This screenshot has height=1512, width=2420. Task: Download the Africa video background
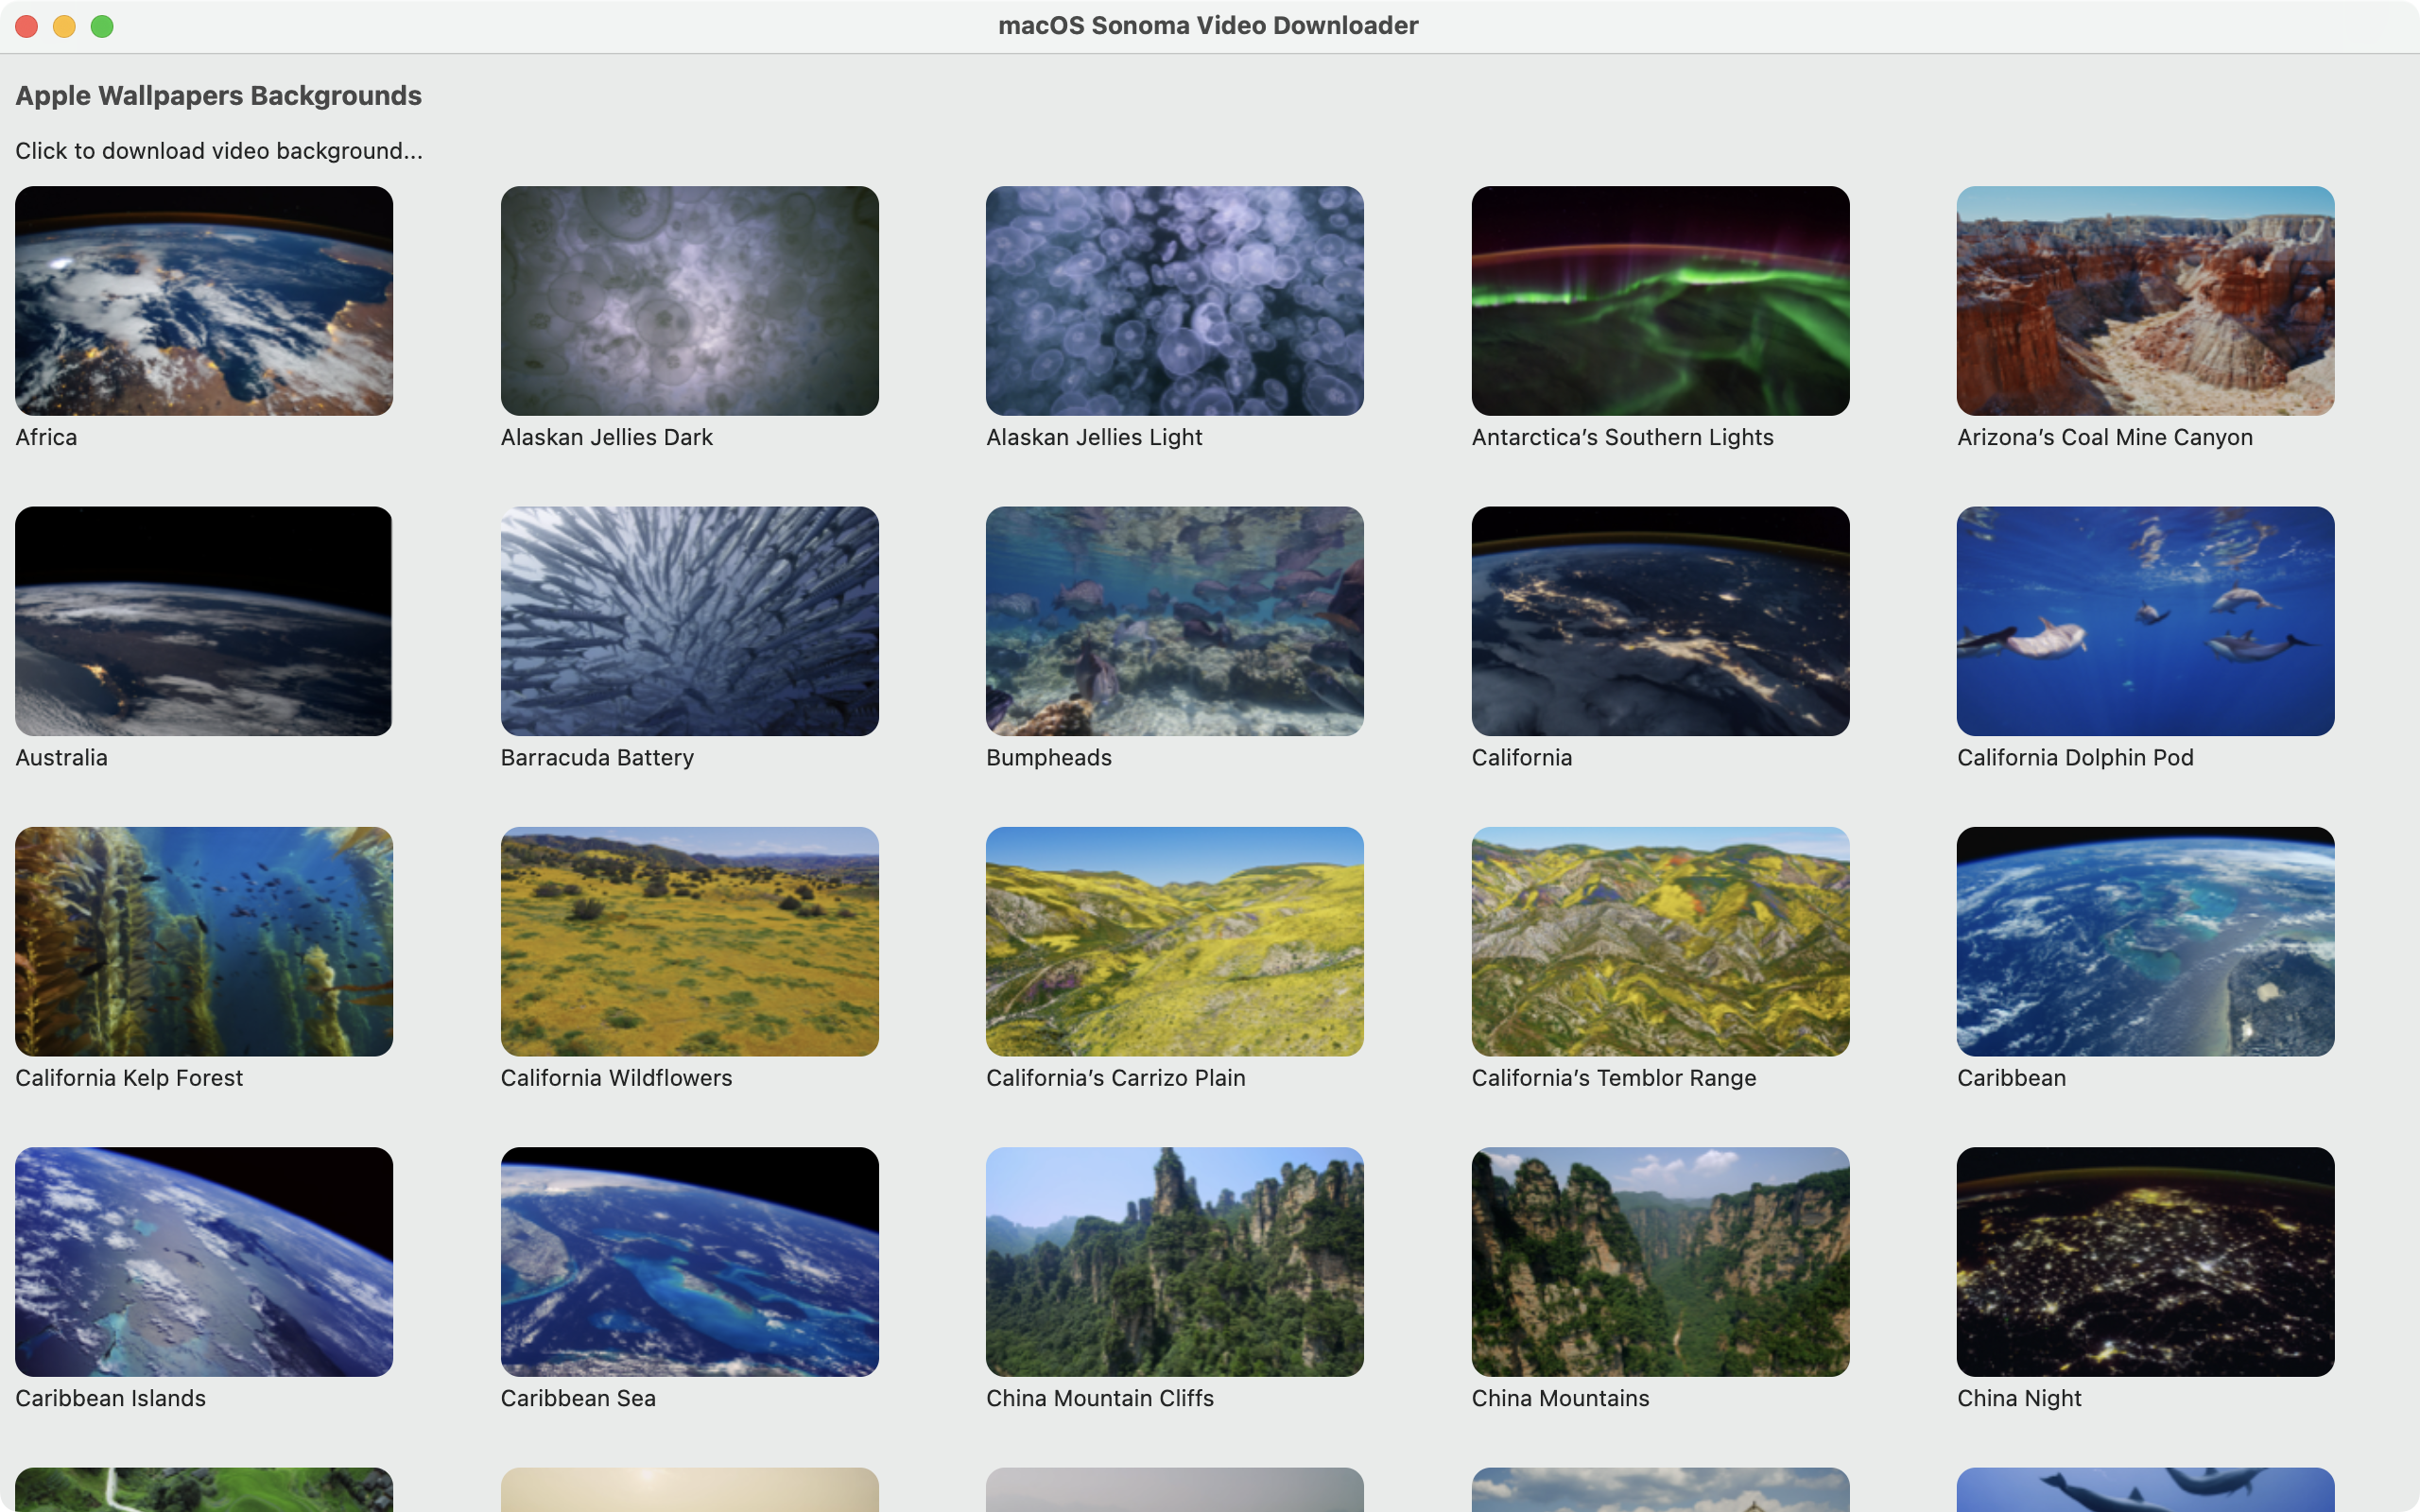pos(203,301)
